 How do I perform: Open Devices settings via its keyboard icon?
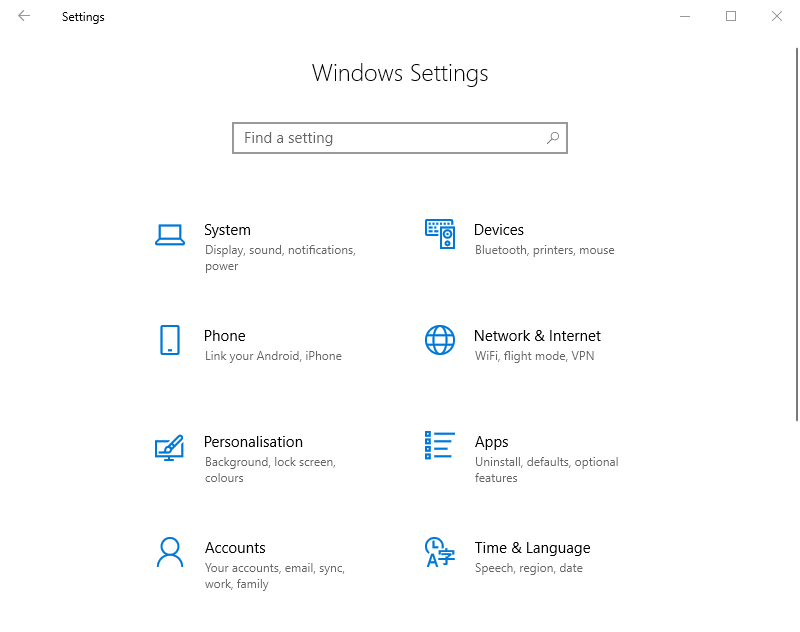(x=440, y=234)
